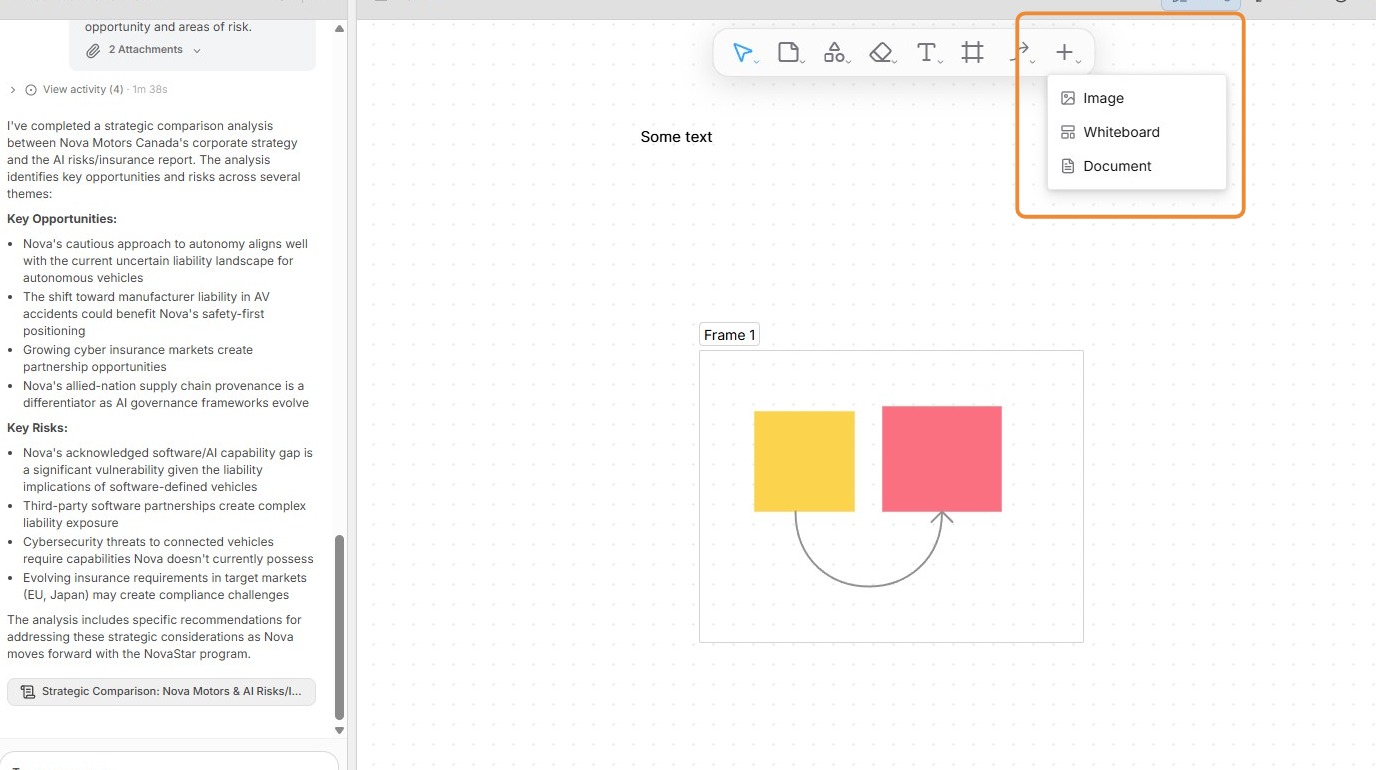1376x770 pixels.
Task: Select the curved arrow connector
Action: point(868,585)
